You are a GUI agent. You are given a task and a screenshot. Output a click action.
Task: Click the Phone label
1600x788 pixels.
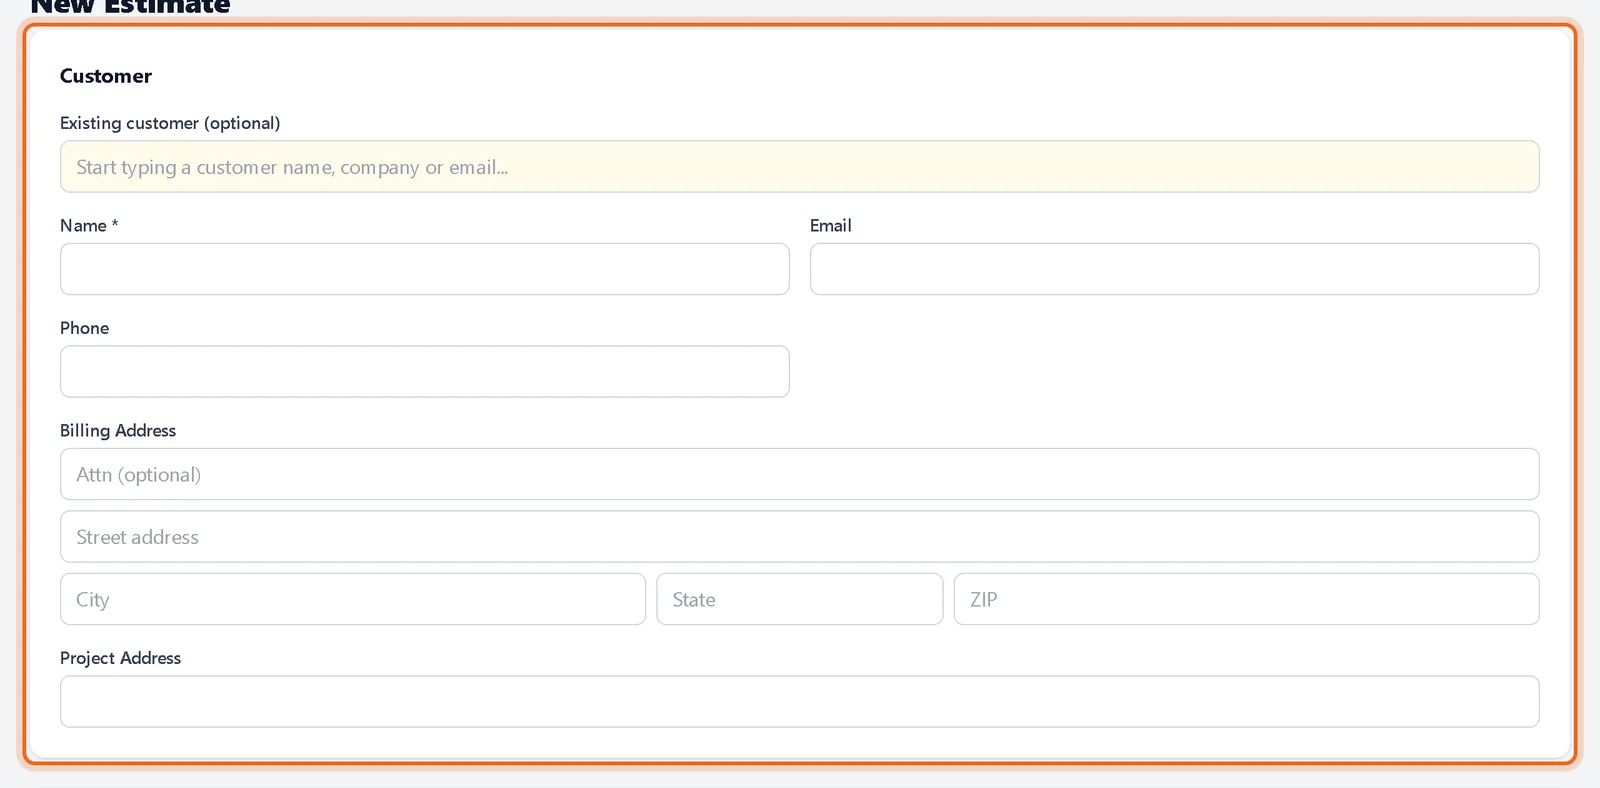coord(84,328)
